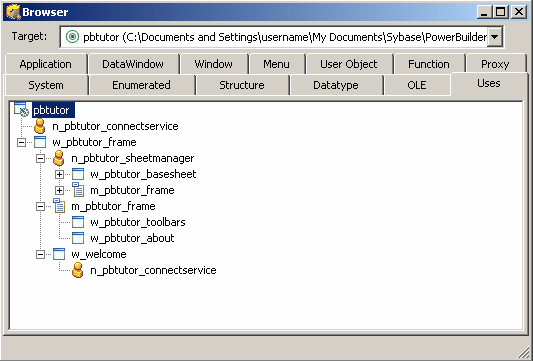Collapse the w_pbtutor_frame node

21,142
